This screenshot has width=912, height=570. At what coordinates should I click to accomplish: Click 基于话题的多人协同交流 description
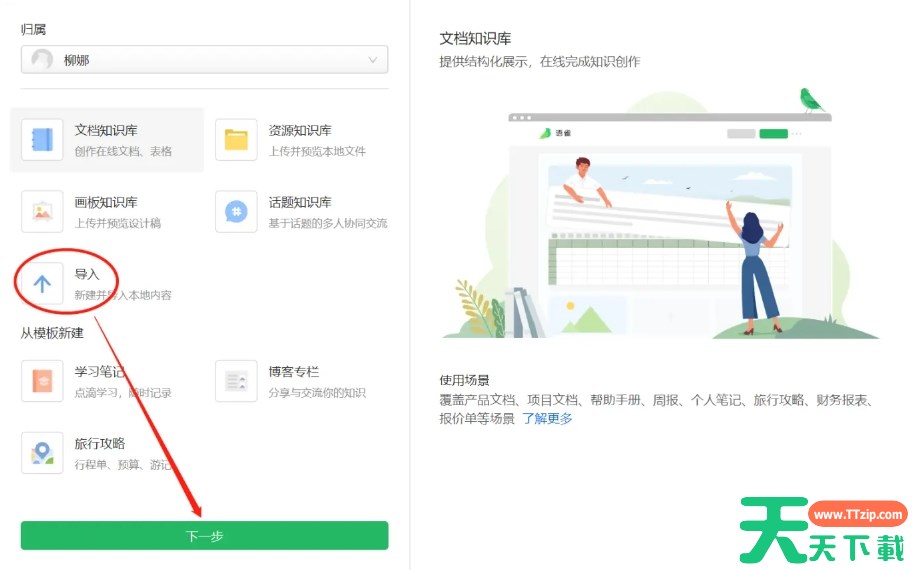pos(327,223)
